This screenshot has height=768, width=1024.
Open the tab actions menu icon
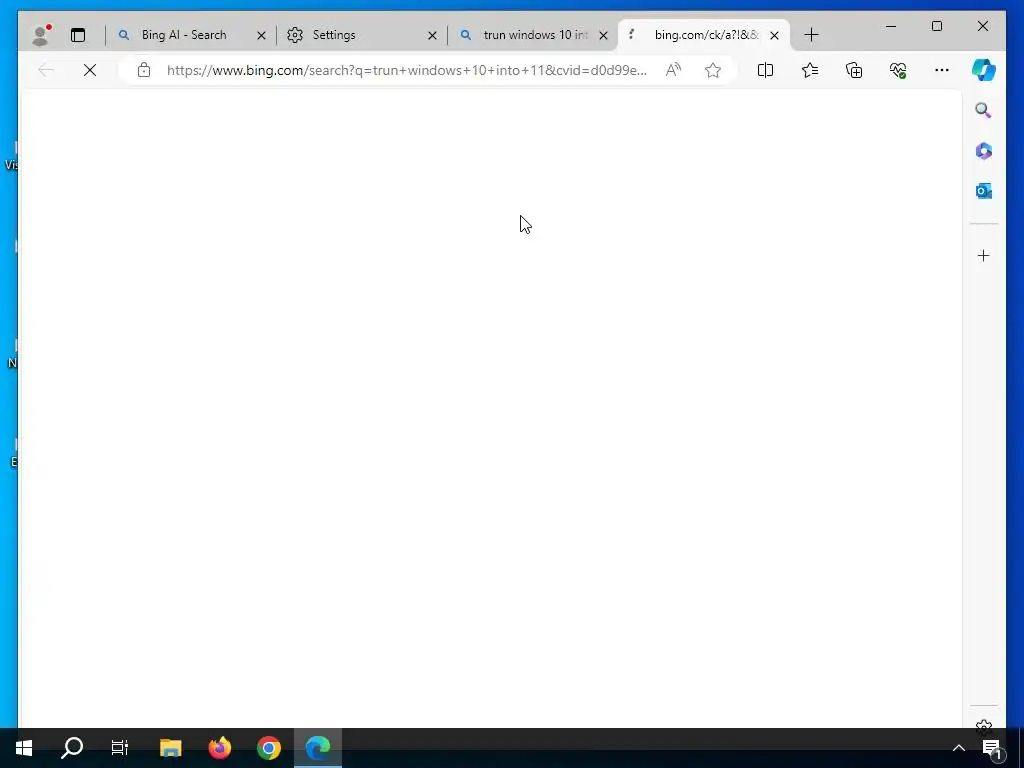point(78,35)
